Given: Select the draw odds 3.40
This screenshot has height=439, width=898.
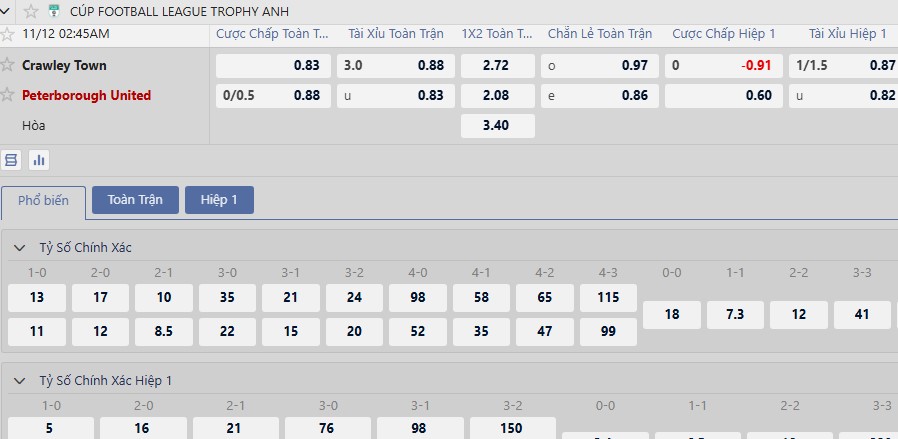Looking at the screenshot, I should click(x=497, y=126).
